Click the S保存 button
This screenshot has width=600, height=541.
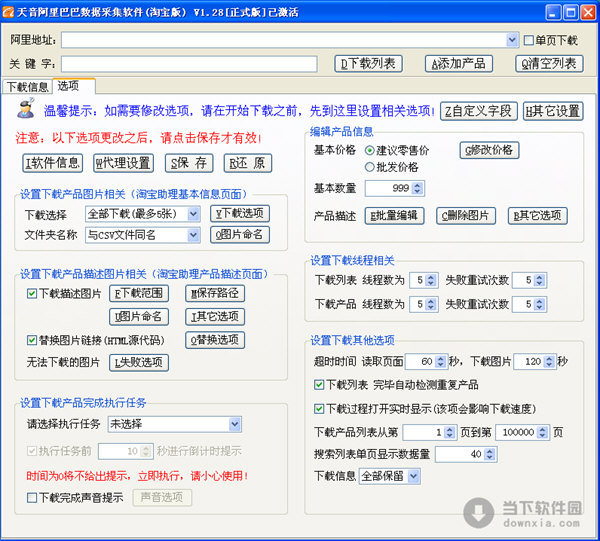click(x=189, y=163)
